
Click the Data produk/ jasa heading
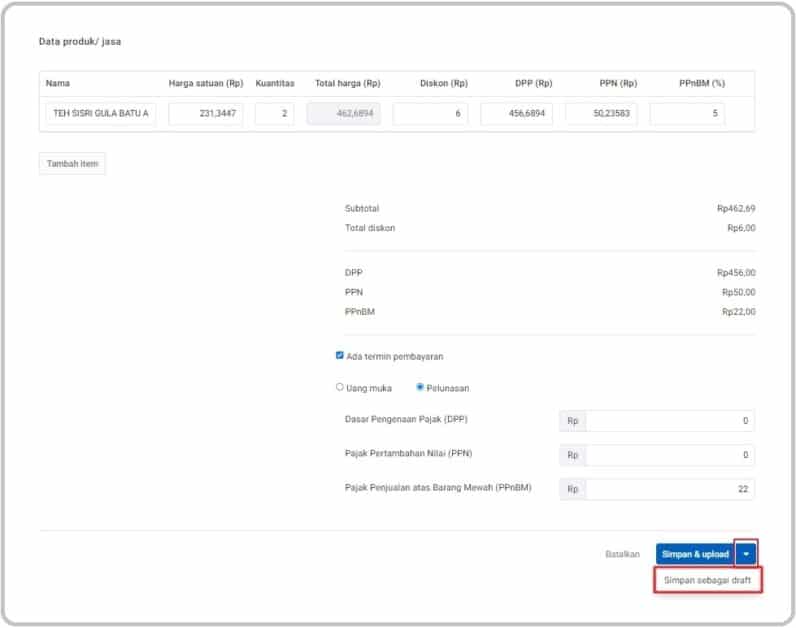coord(80,42)
